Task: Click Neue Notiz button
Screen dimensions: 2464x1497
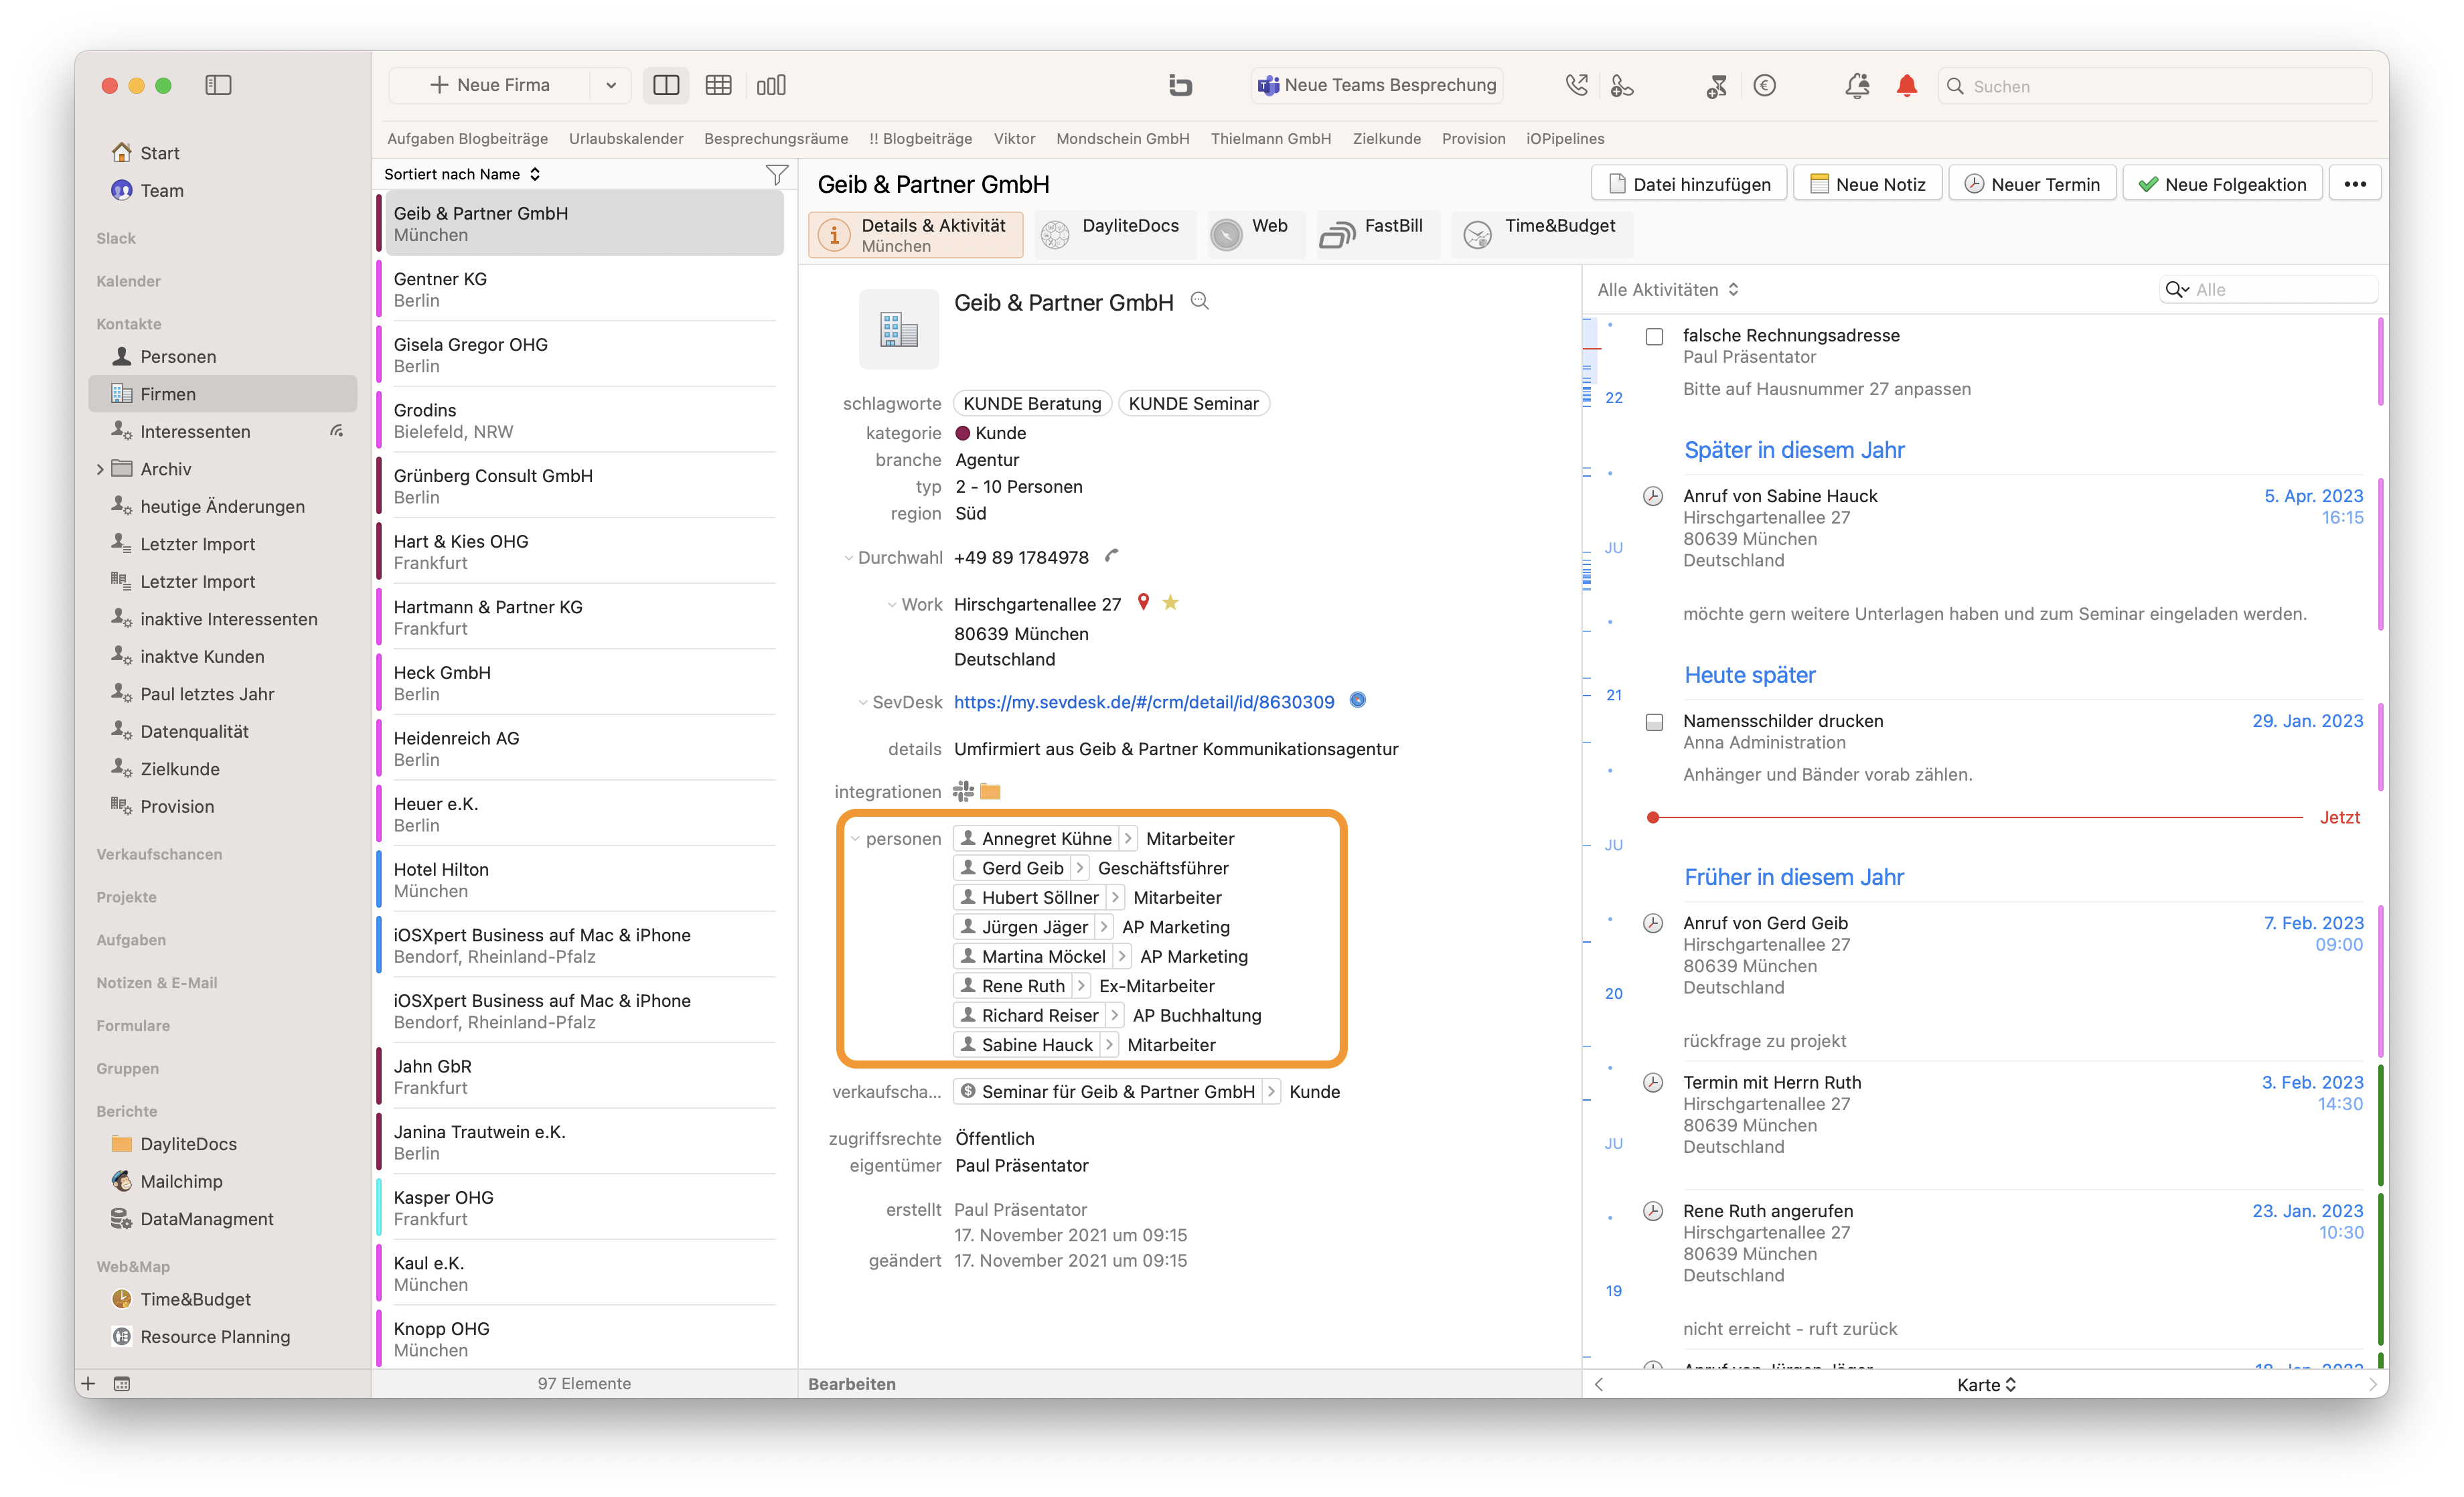Action: tap(1867, 184)
